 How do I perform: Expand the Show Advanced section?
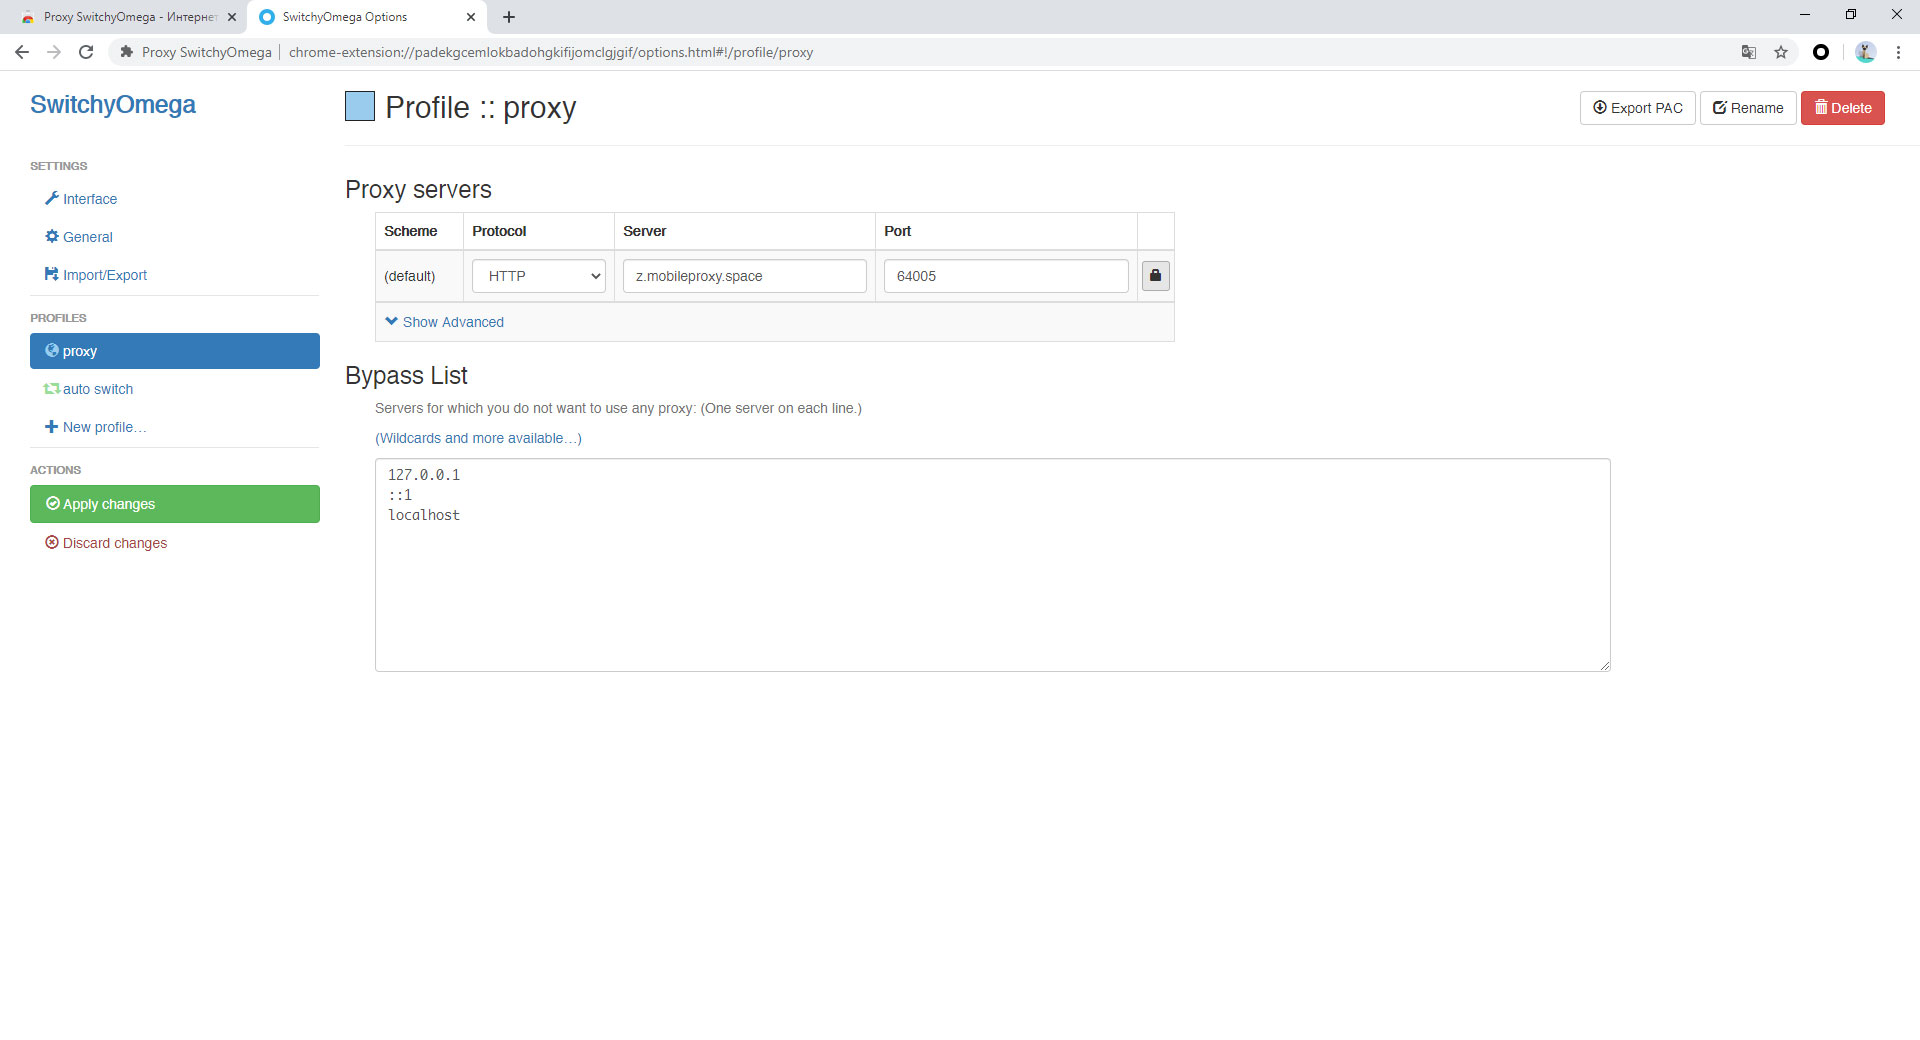pos(444,322)
